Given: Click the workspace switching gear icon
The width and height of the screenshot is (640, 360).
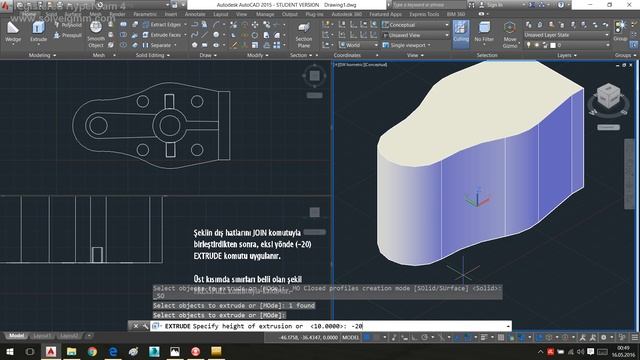Looking at the screenshot, I should coord(603,338).
